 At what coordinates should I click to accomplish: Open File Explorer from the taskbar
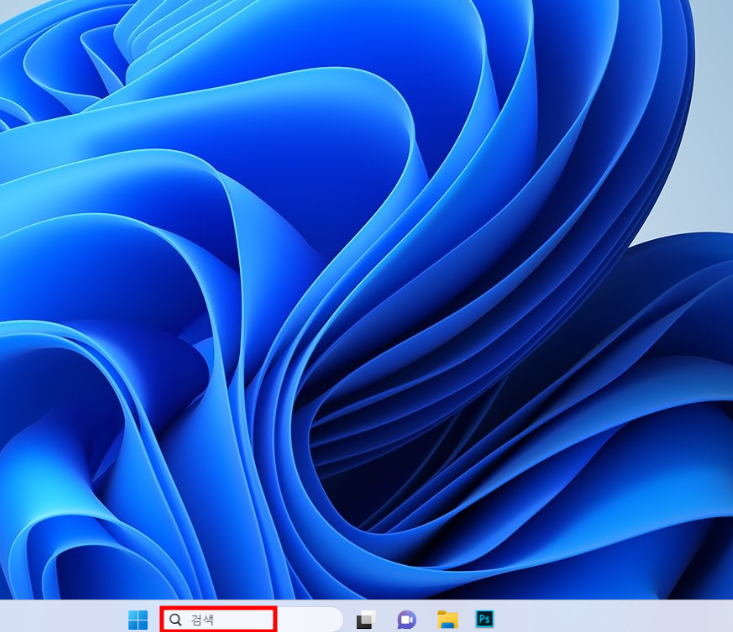click(447, 620)
